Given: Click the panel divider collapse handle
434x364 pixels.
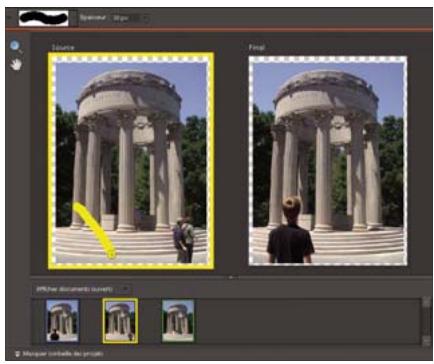Looking at the screenshot, I should click(231, 277).
